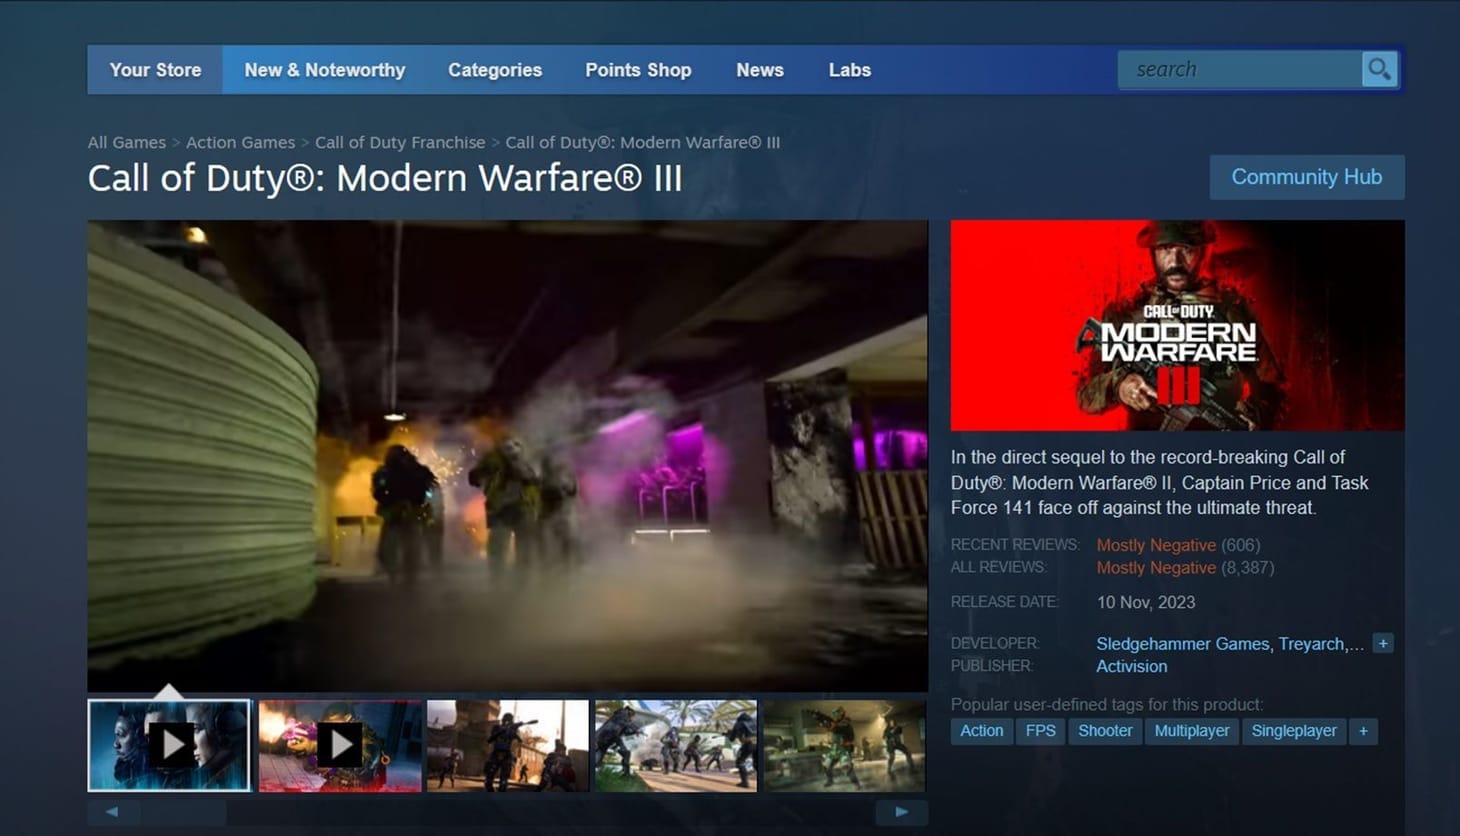Click the thumbnail scrollbar under the screenshots
The width and height of the screenshot is (1460, 836).
coord(180,813)
